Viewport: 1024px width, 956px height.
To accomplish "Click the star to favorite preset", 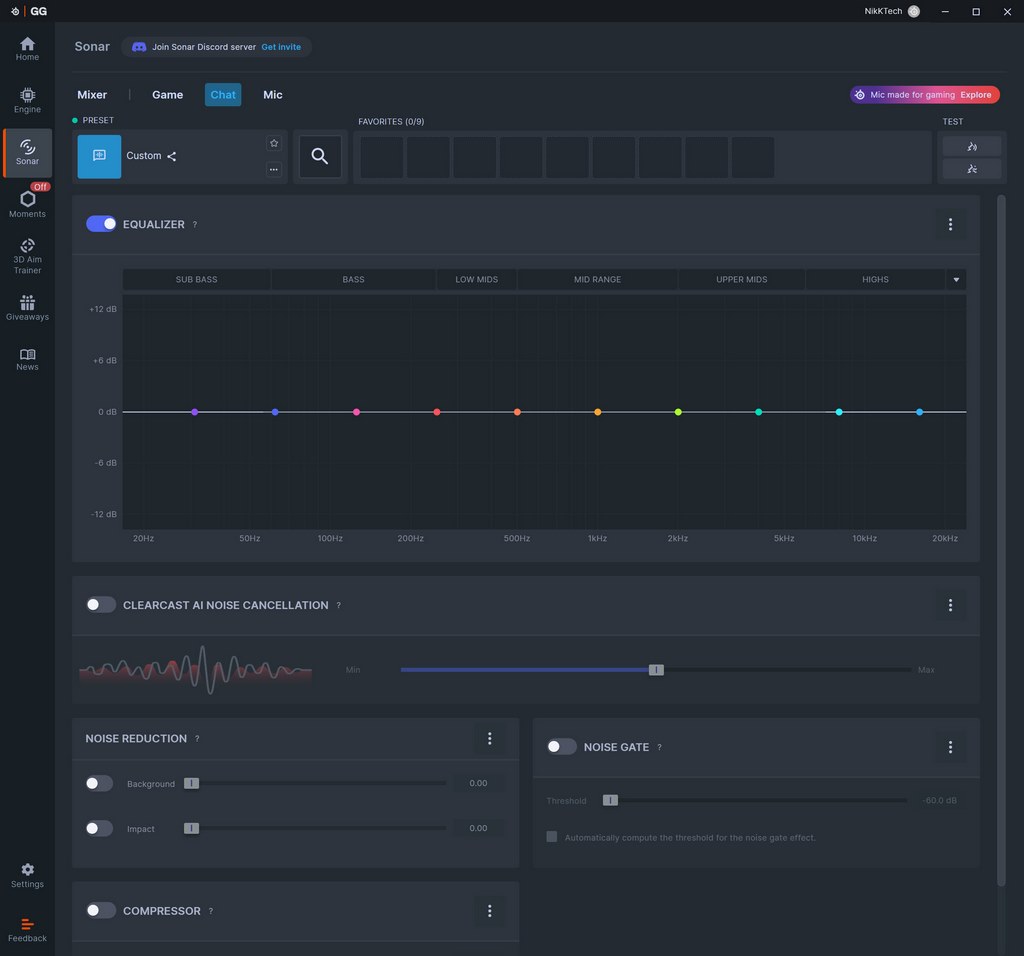I will [x=274, y=143].
